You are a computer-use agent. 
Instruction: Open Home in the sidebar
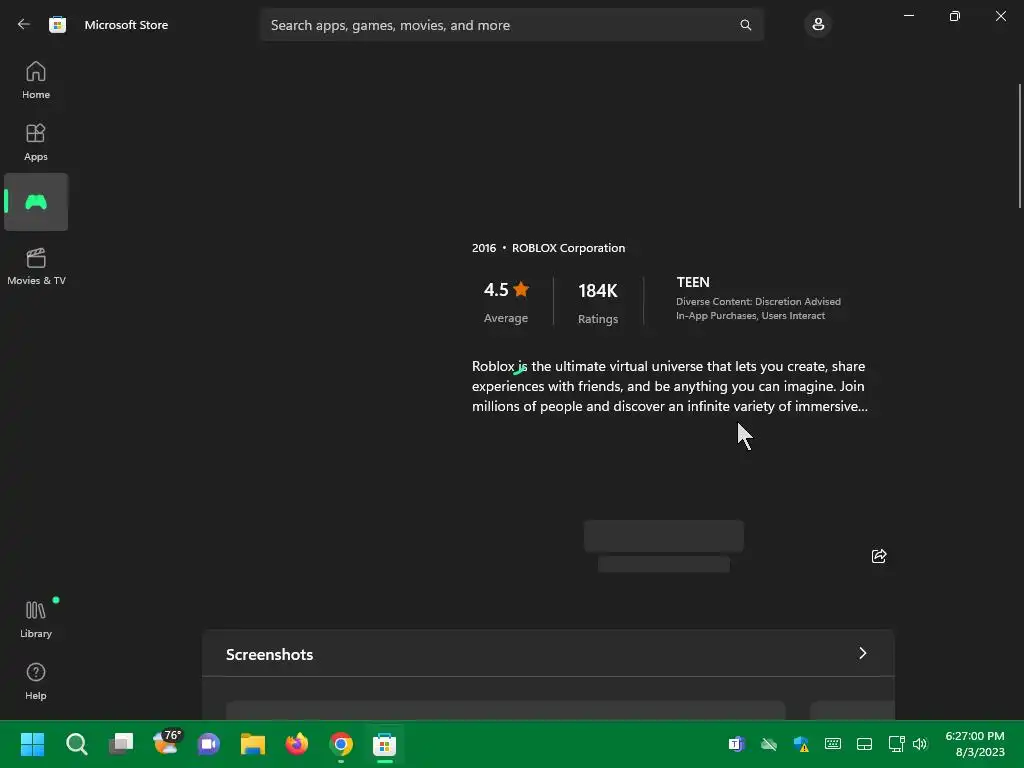(x=36, y=80)
